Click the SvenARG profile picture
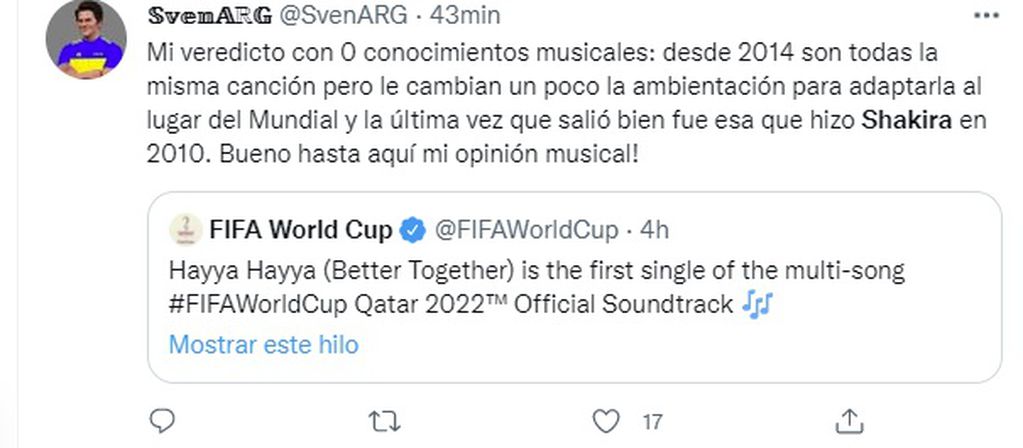The image size is (1023, 448). 87,40
